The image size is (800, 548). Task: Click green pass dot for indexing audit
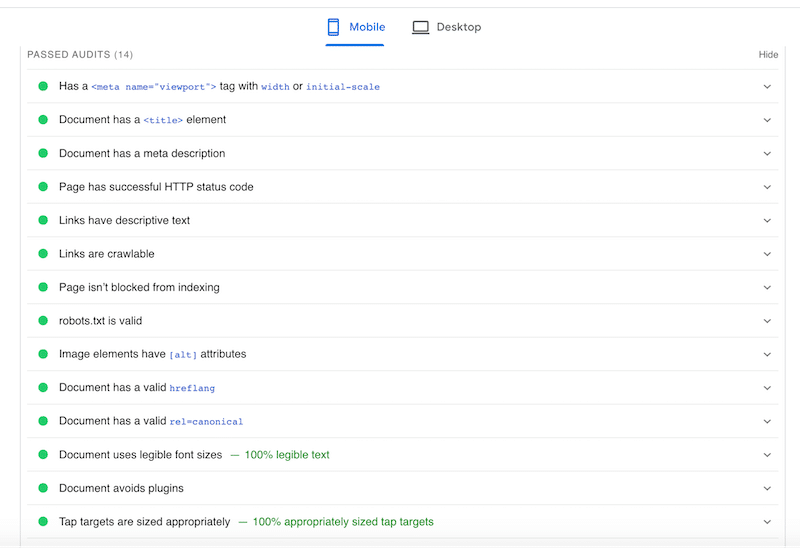[43, 287]
